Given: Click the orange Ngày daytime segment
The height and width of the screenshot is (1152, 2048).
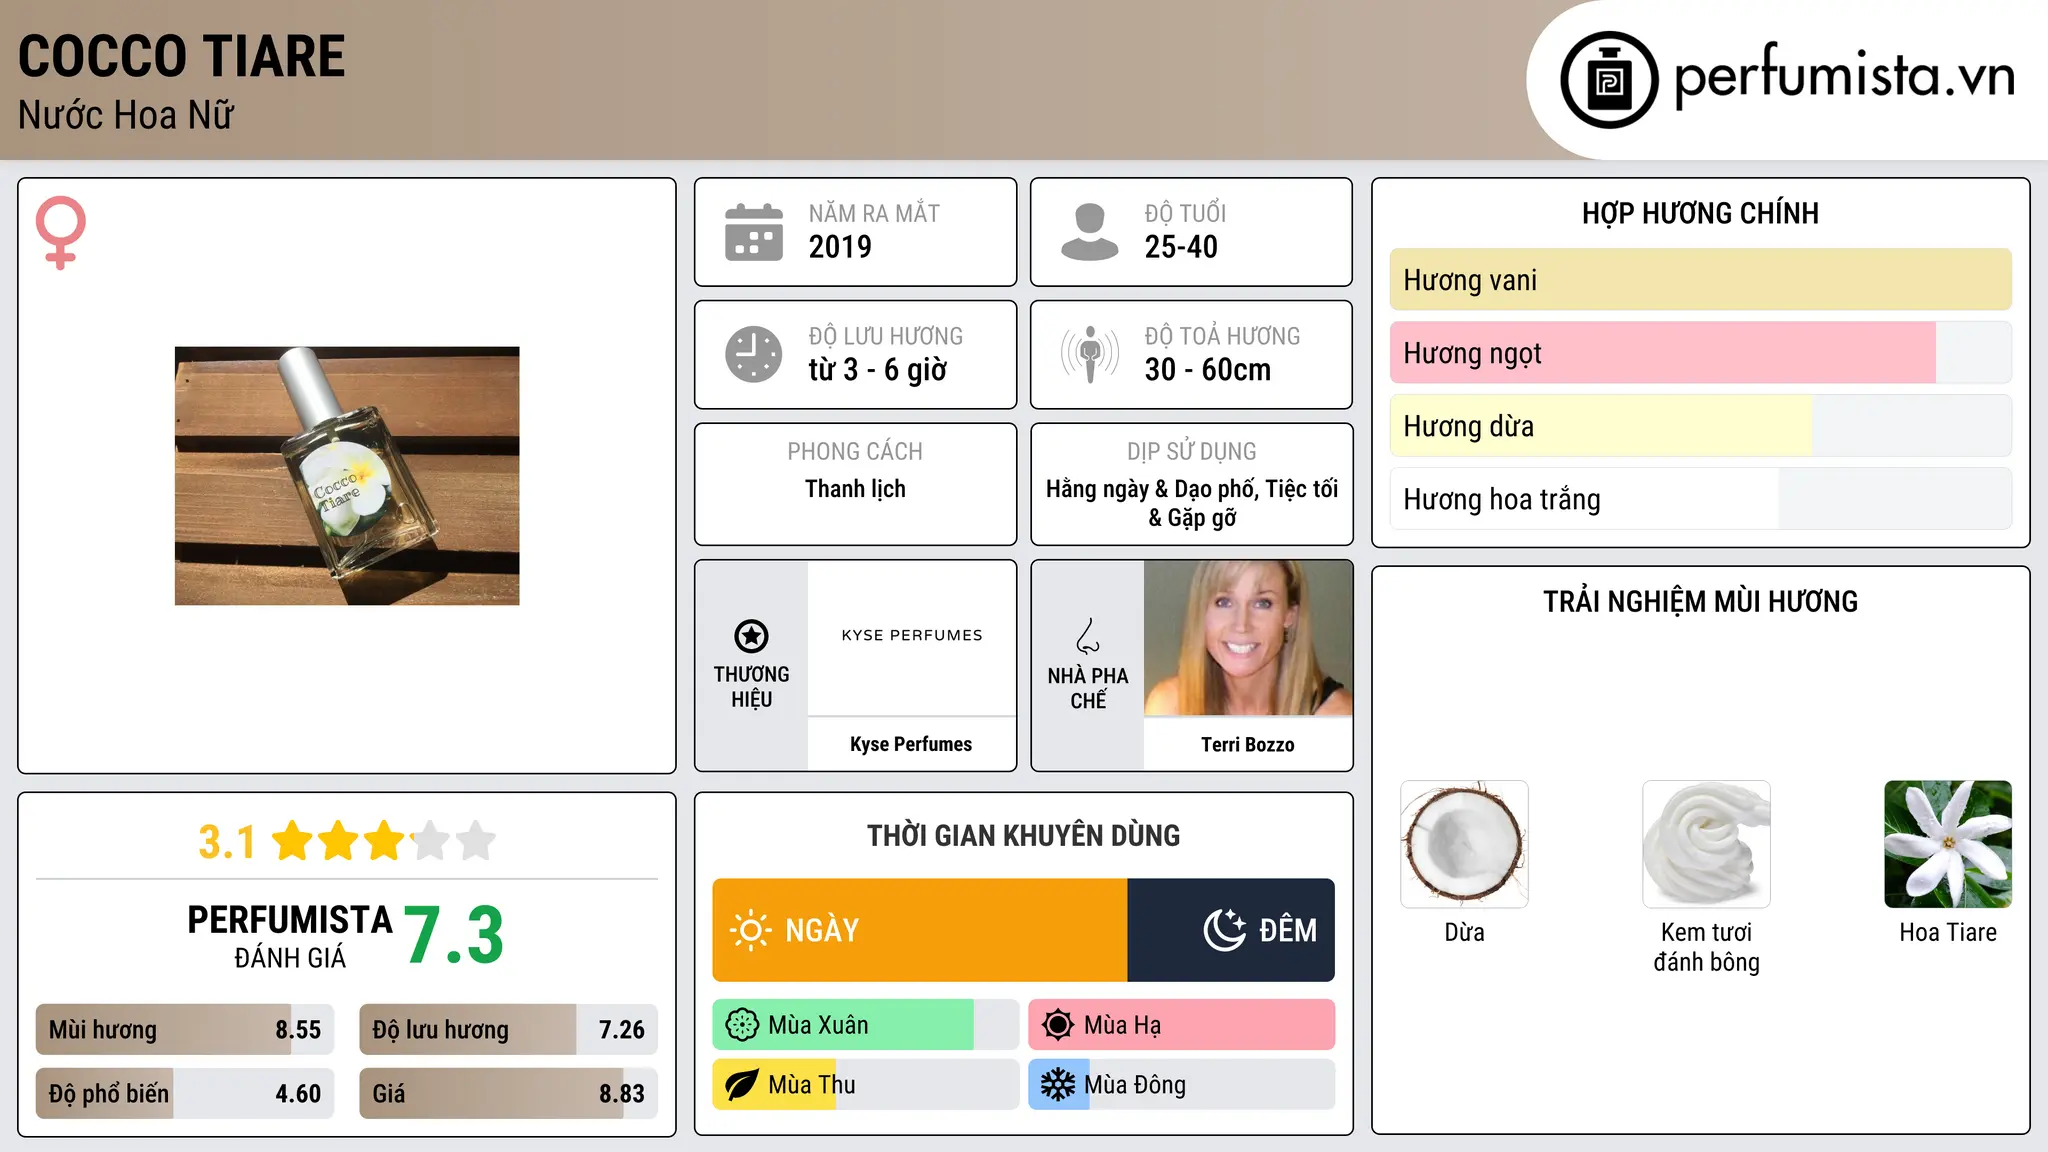Looking at the screenshot, I should (x=920, y=930).
